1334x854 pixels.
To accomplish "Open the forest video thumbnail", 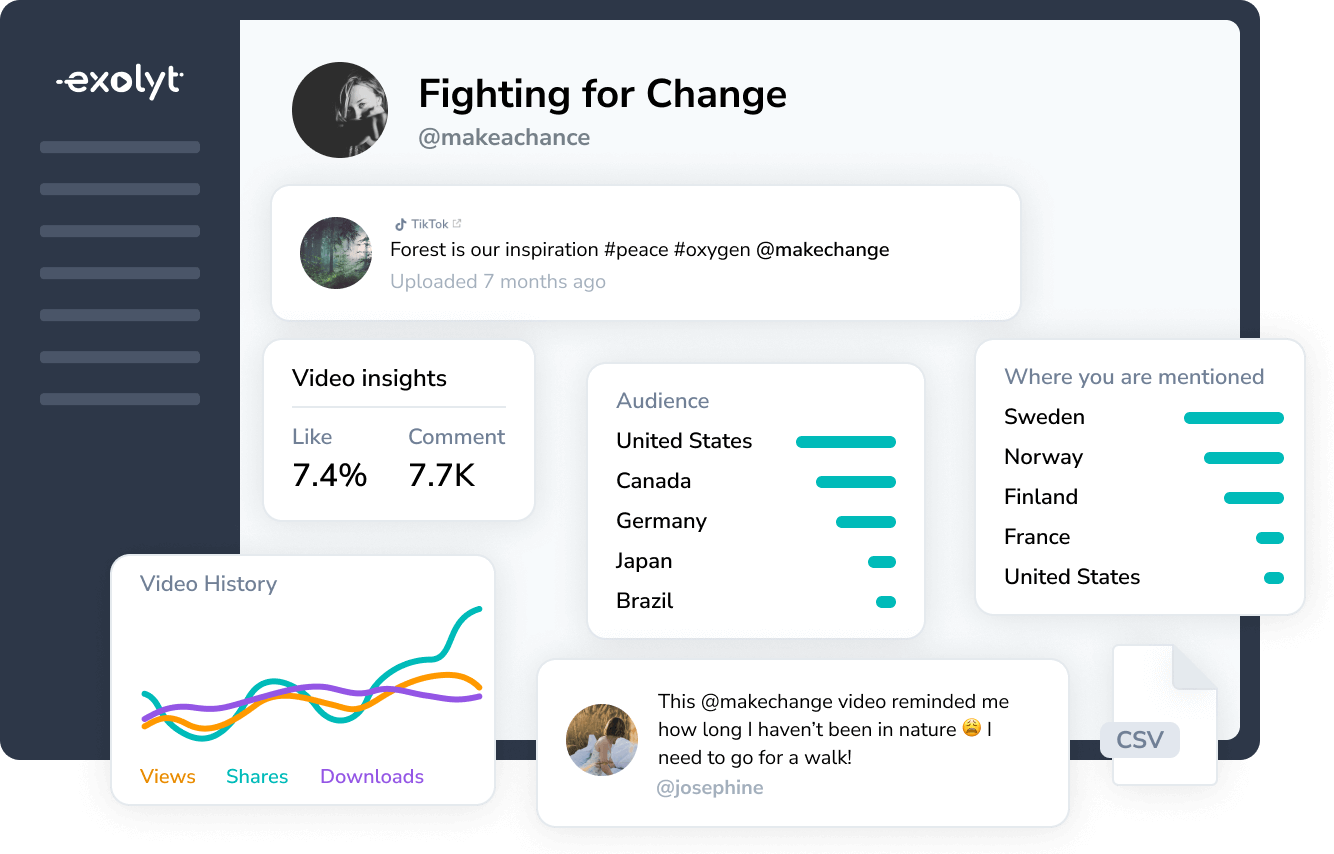I will [x=336, y=253].
